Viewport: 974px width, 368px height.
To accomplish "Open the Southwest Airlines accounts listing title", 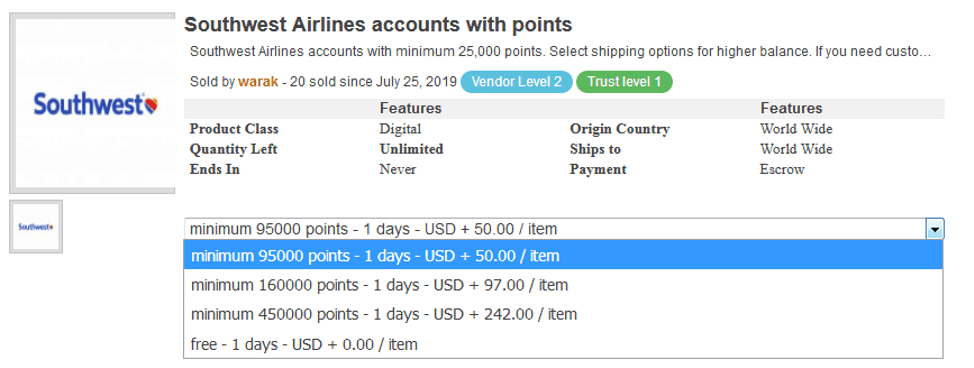I will [378, 25].
